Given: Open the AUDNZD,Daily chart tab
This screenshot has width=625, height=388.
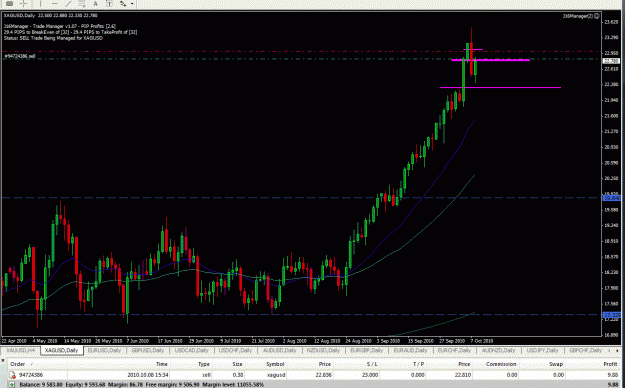Looking at the screenshot, I should click(498, 351).
